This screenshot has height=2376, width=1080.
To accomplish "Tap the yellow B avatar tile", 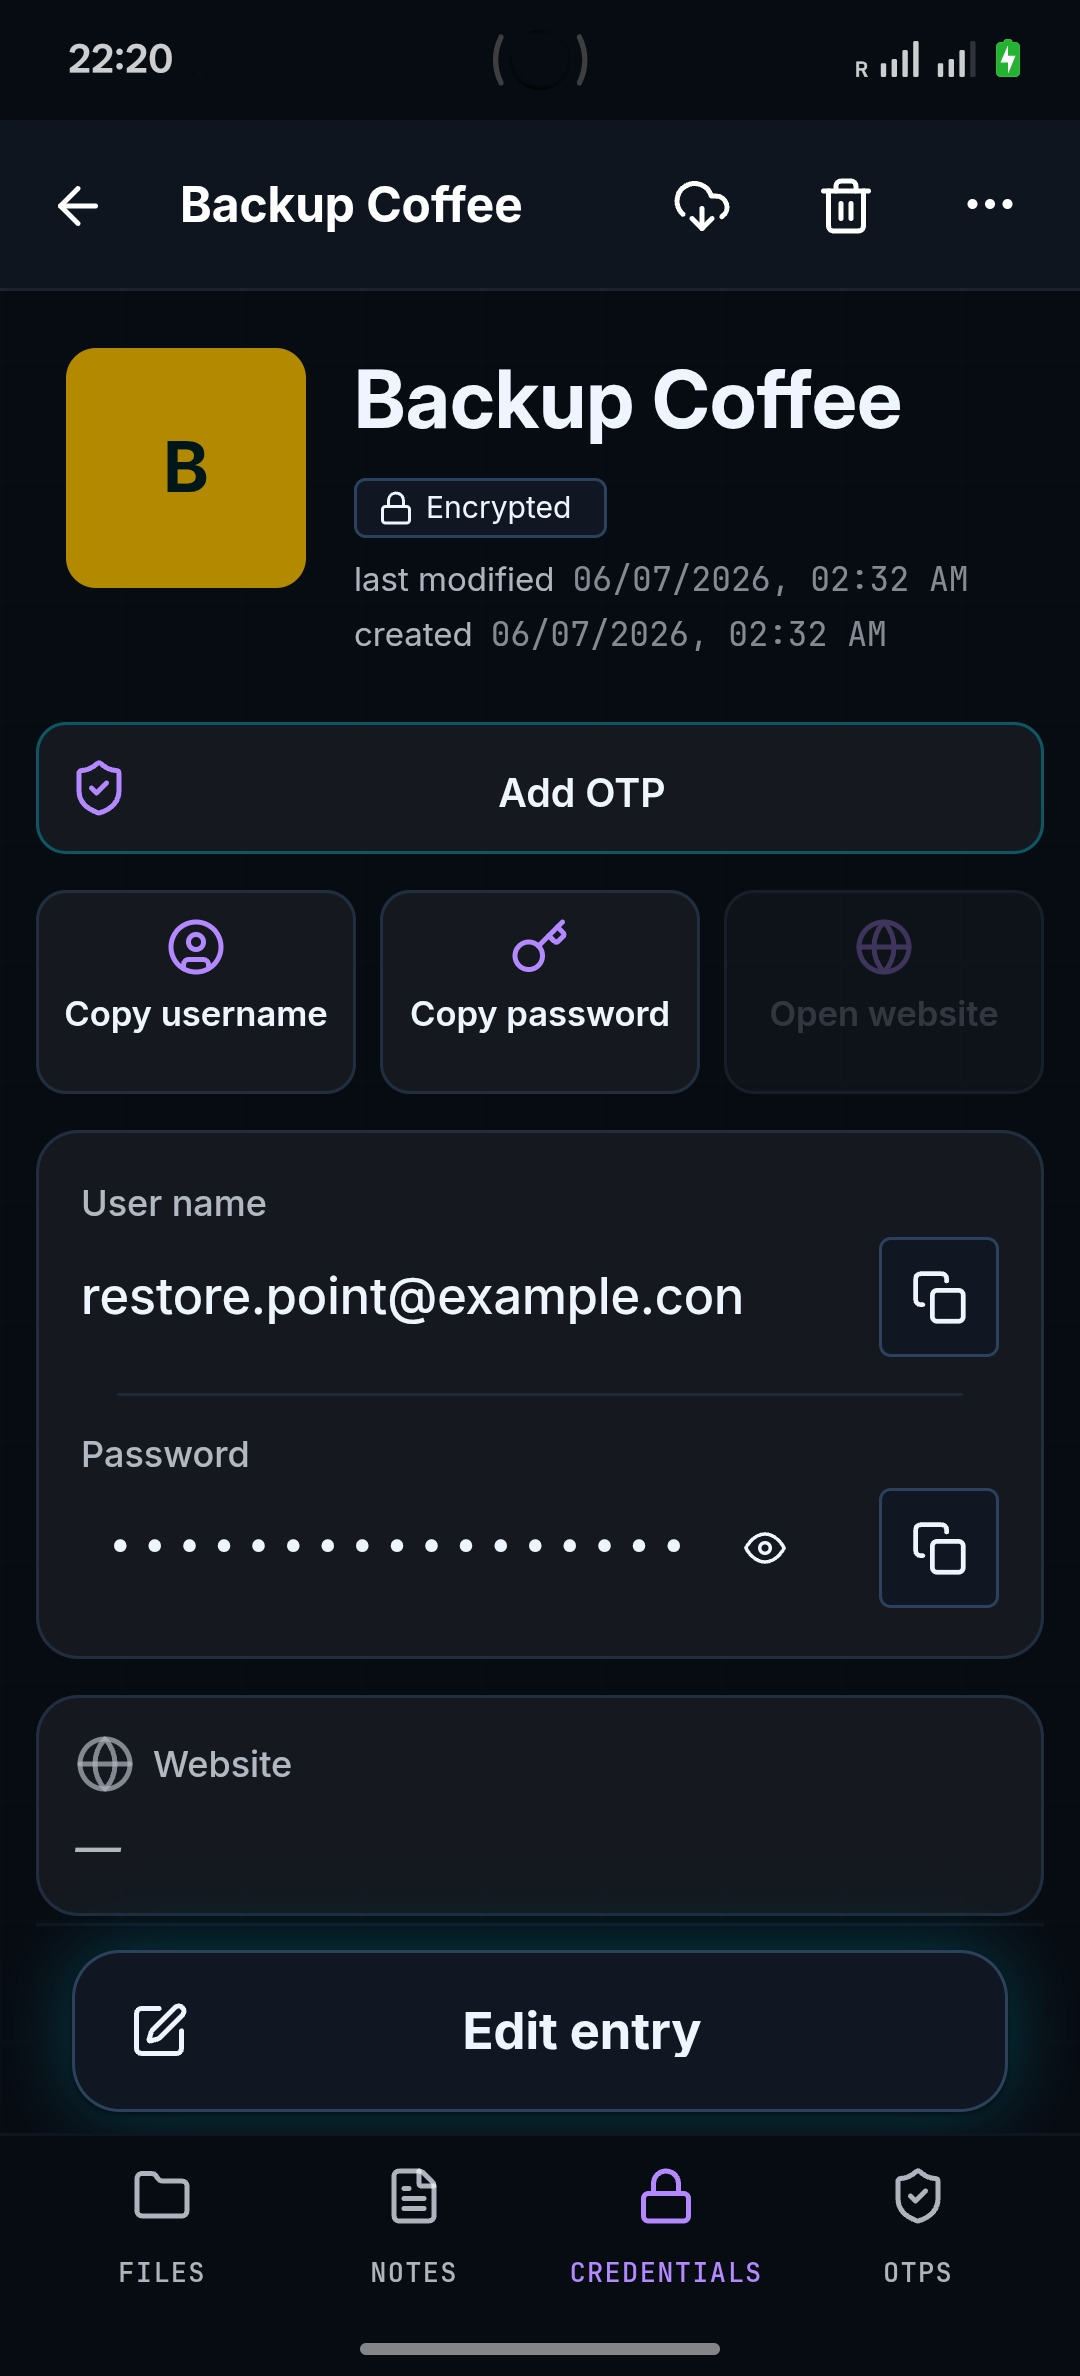I will click(x=186, y=468).
